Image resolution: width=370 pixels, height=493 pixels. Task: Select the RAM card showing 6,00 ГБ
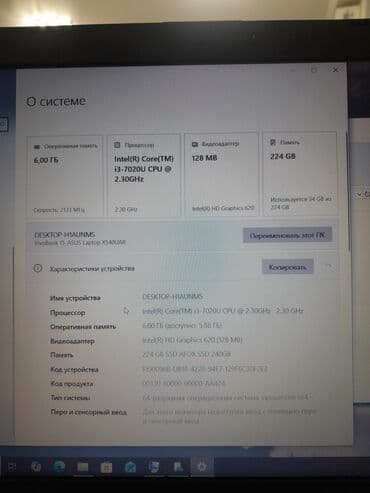(65, 176)
